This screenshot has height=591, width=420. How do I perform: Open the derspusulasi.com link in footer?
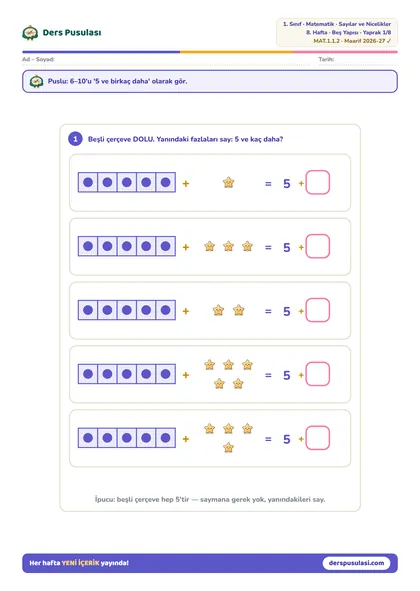pos(356,563)
